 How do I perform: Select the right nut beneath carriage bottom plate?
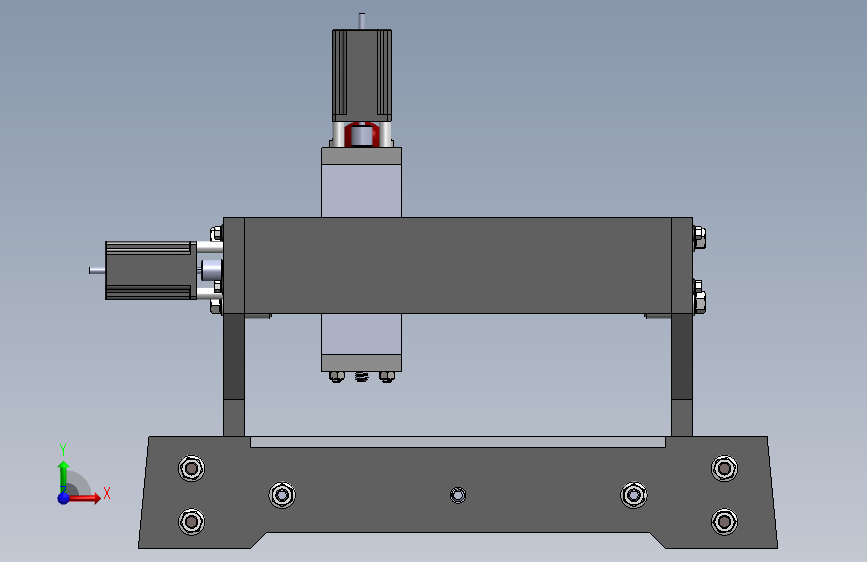(x=387, y=377)
